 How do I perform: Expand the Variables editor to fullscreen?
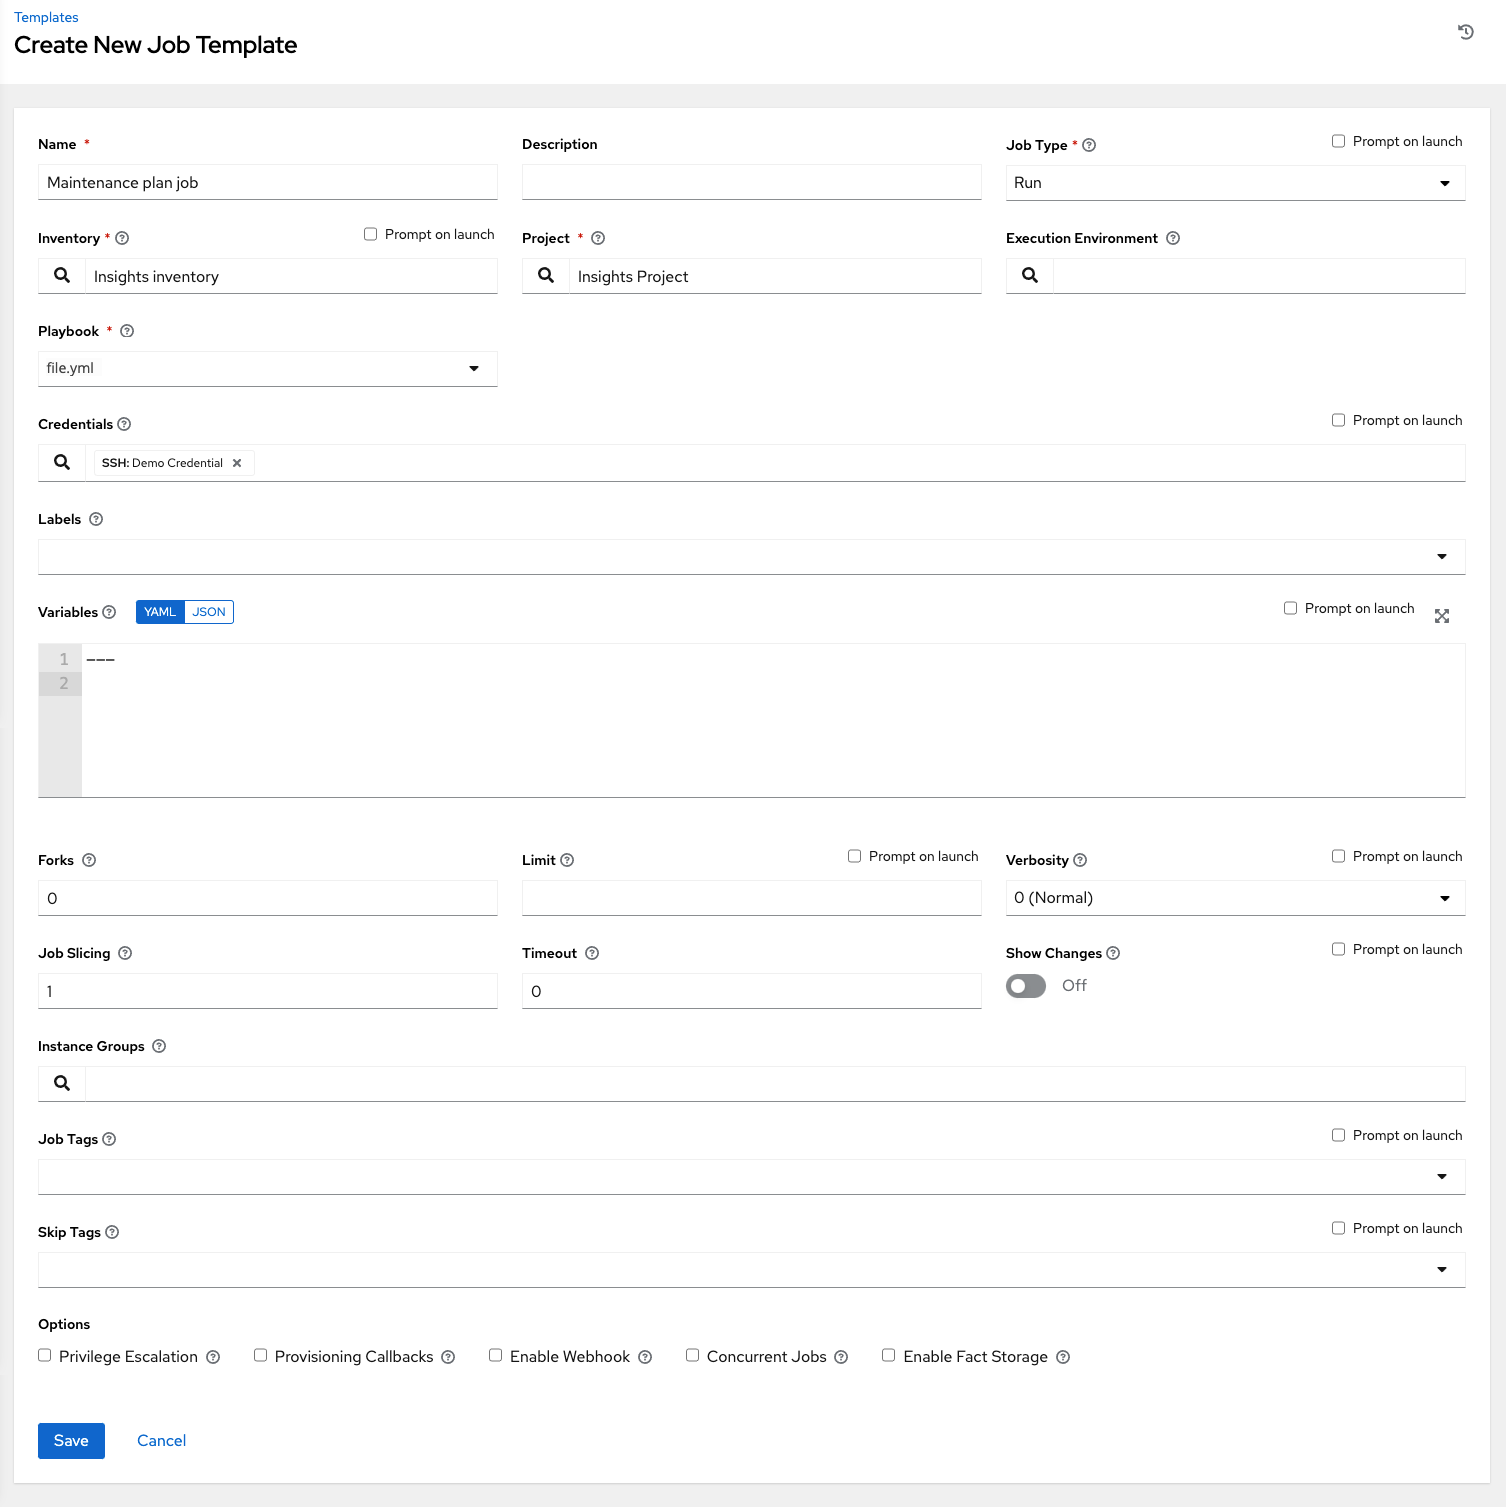click(x=1441, y=615)
